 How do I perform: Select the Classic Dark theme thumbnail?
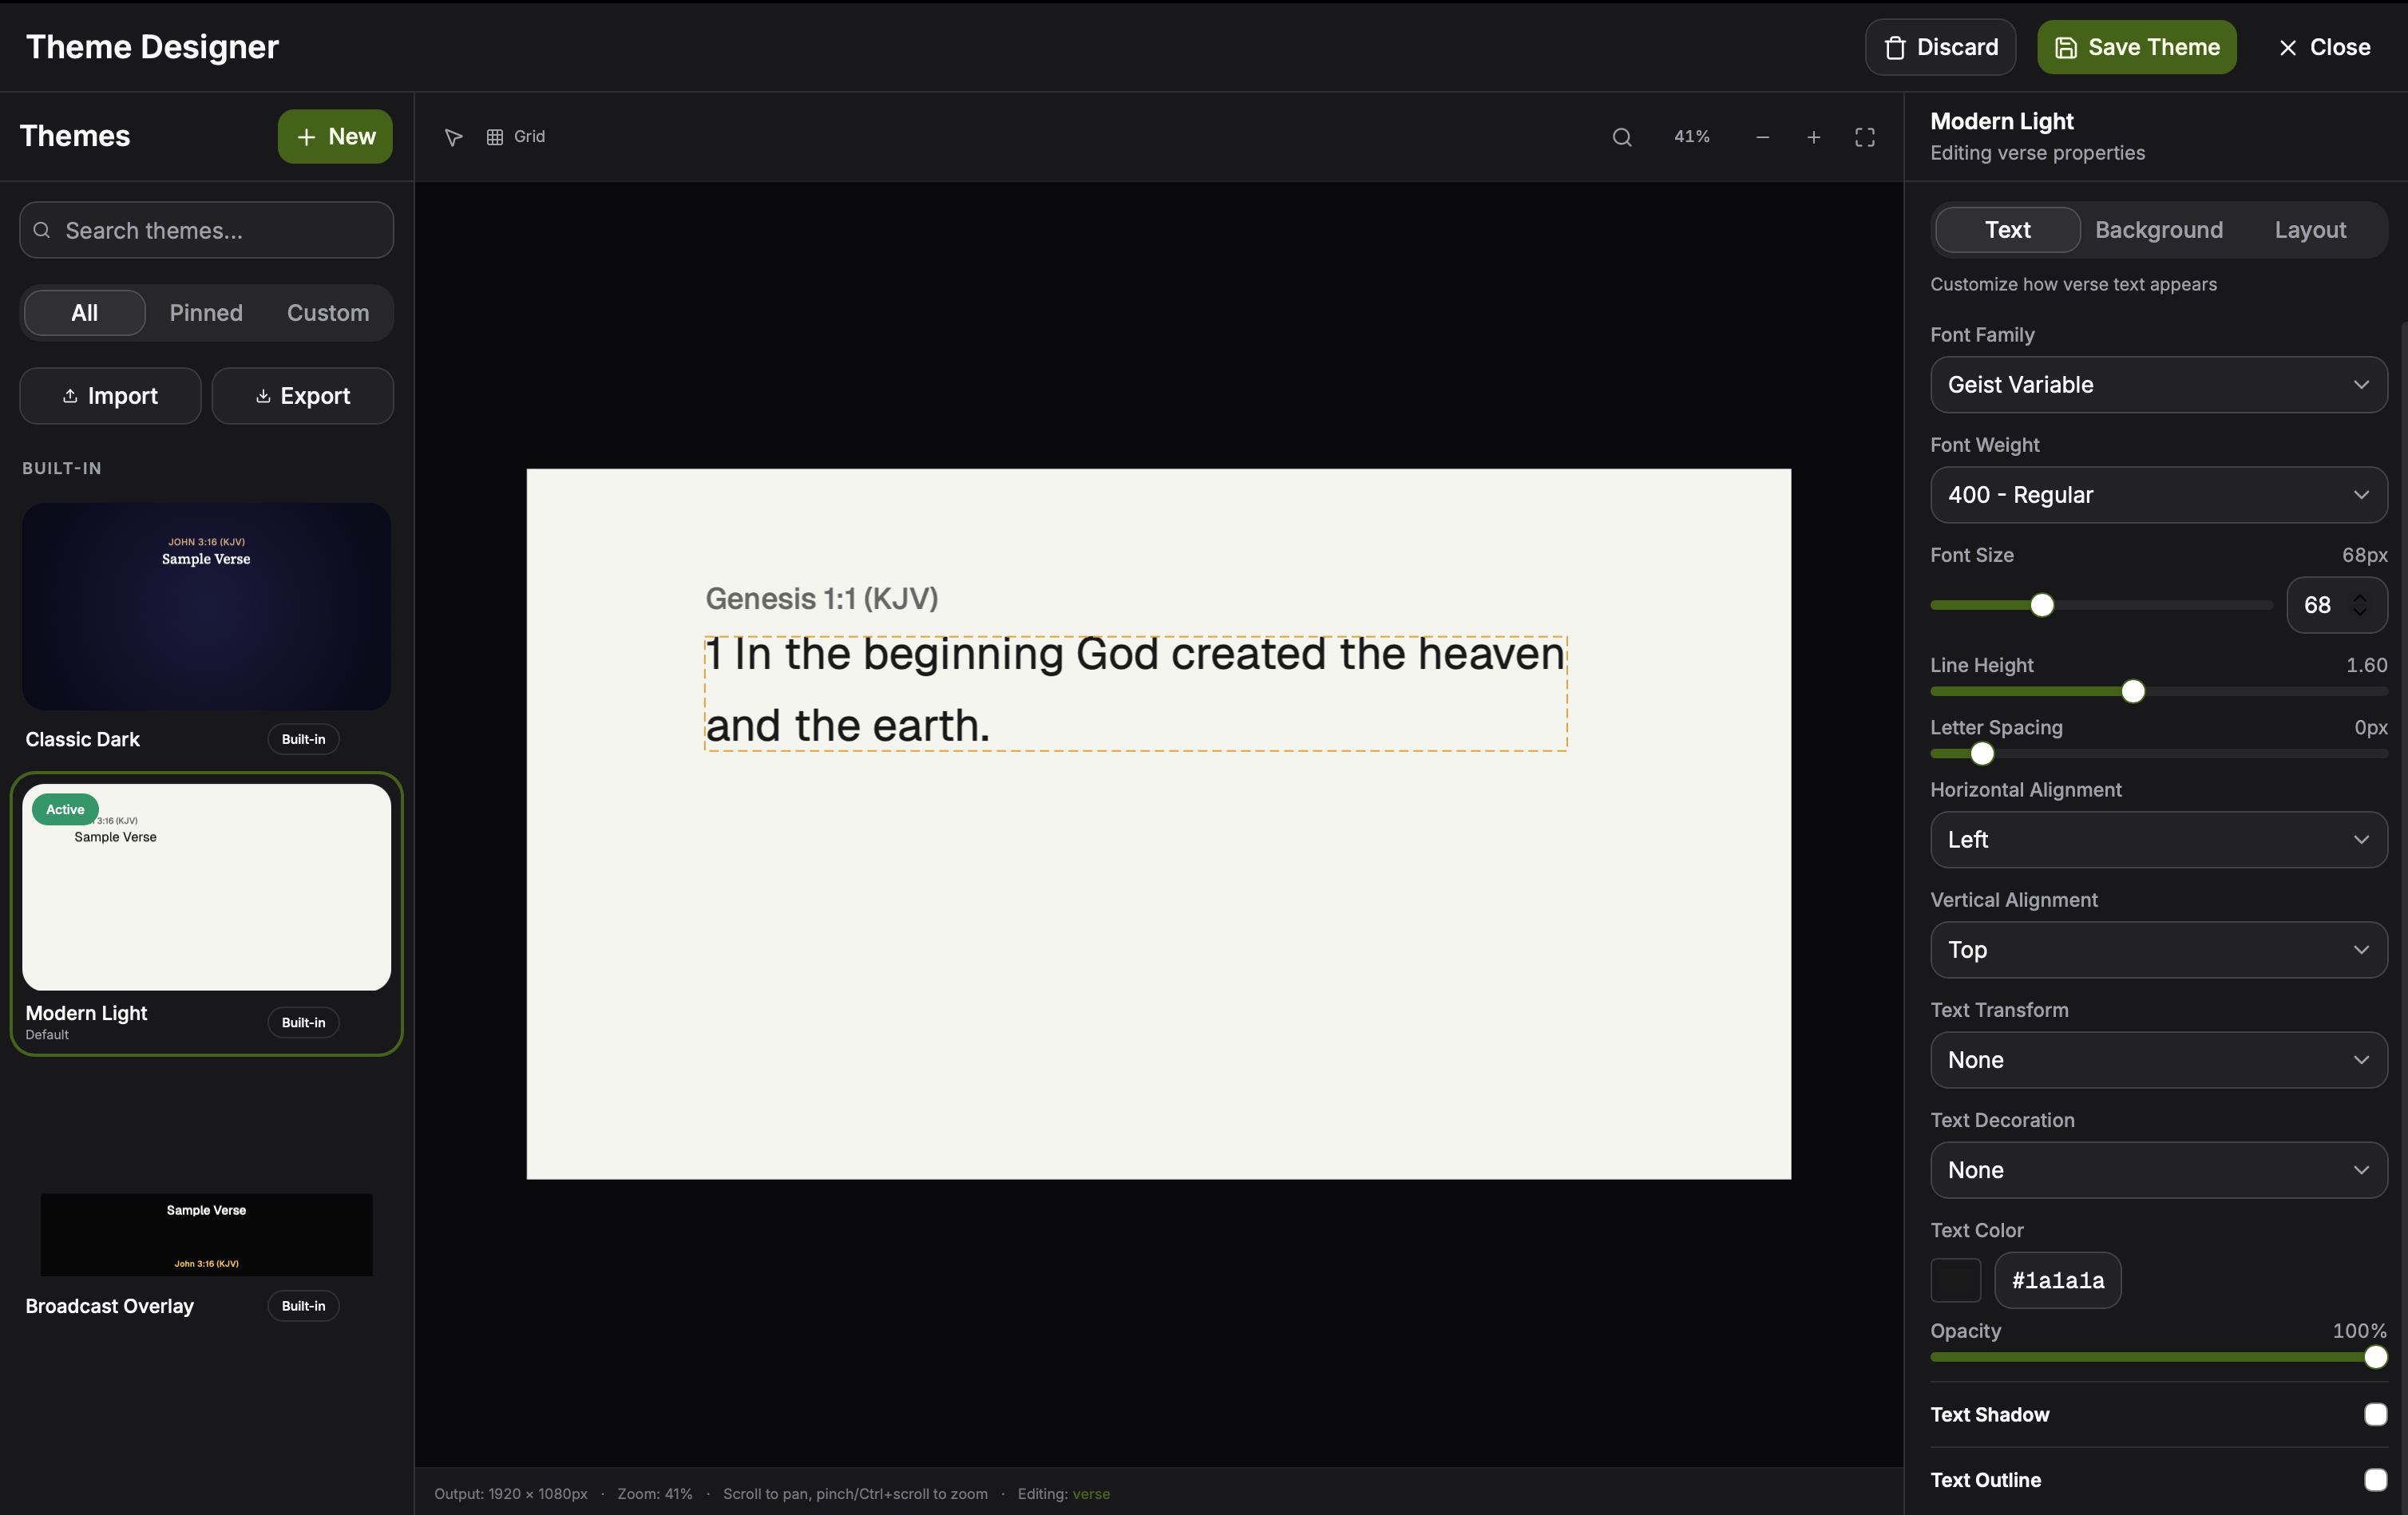206,606
